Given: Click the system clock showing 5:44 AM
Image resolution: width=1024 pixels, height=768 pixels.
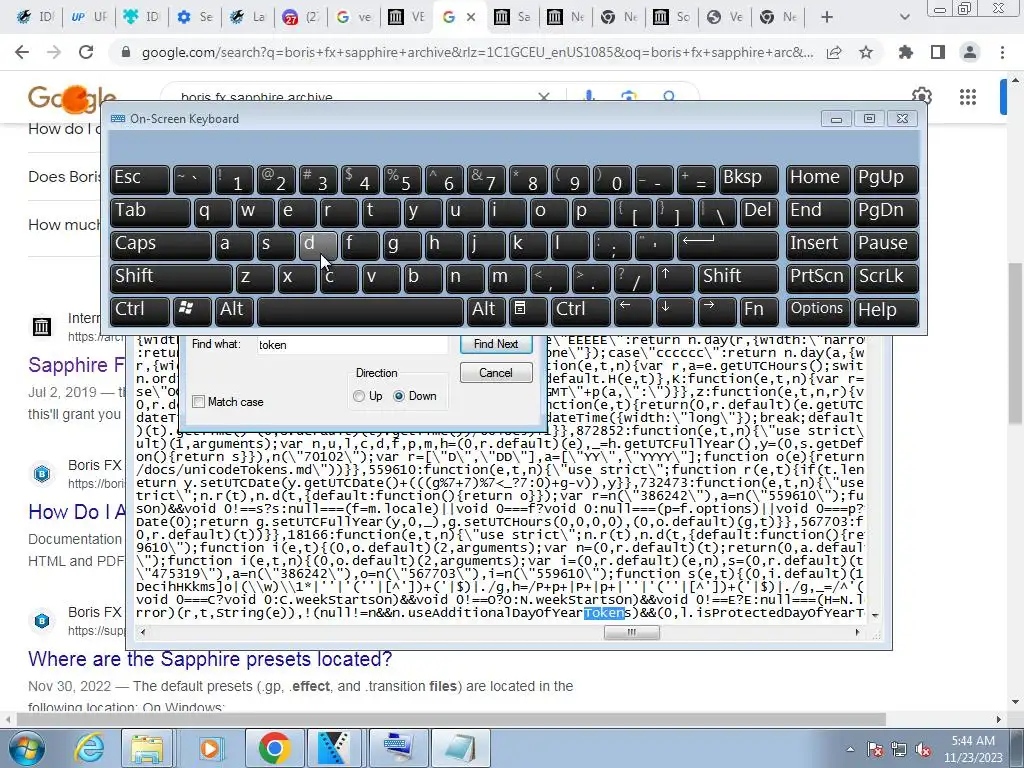Looking at the screenshot, I should [x=972, y=749].
